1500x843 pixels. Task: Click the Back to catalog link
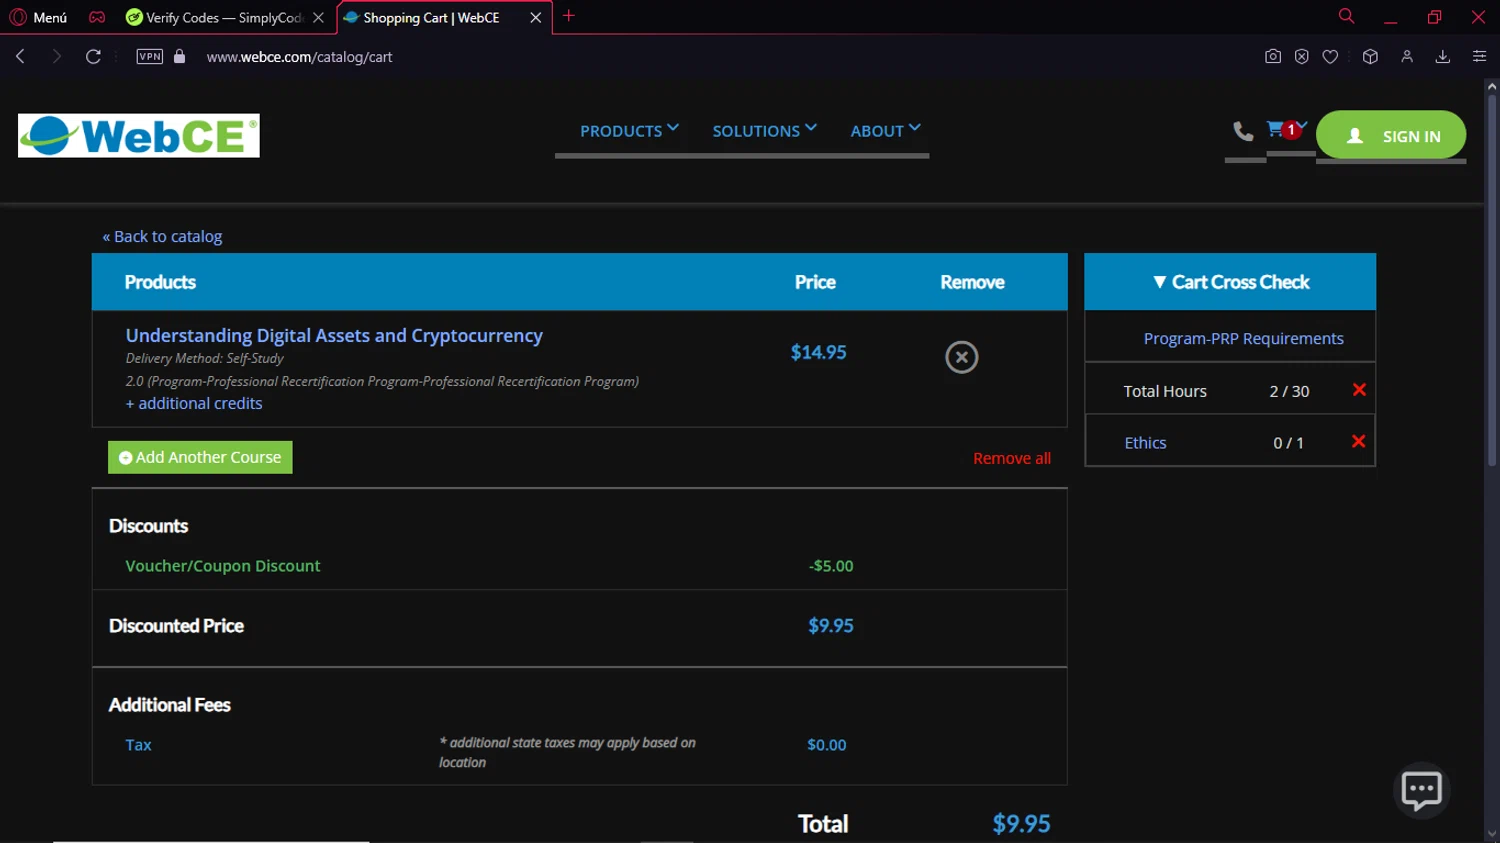162,237
